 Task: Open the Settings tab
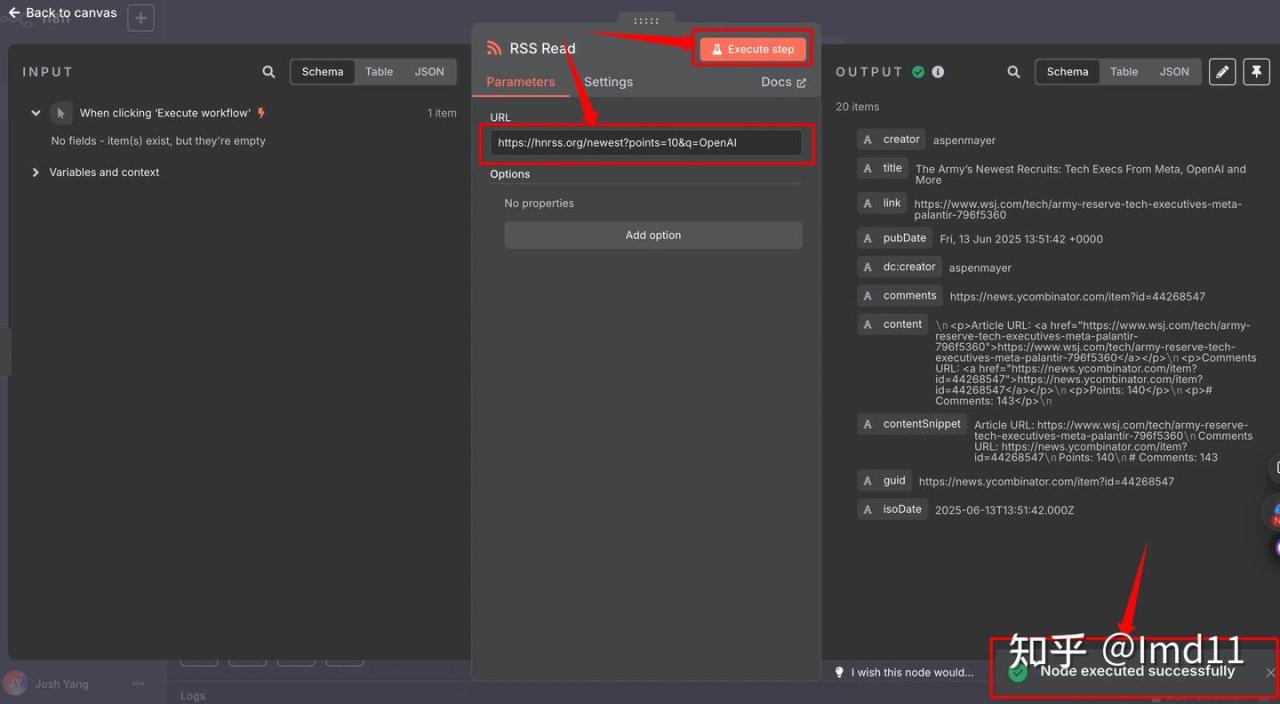point(608,82)
